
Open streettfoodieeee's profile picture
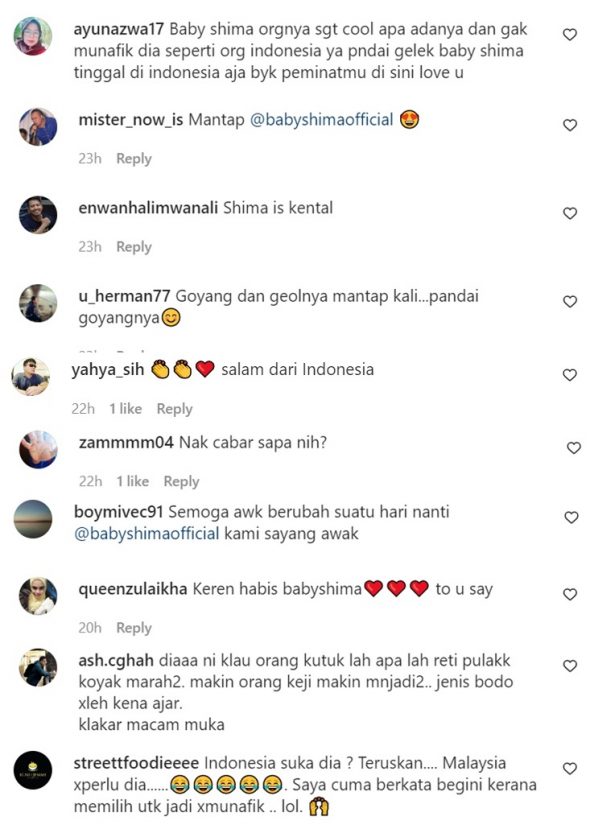pyautogui.click(x=33, y=770)
